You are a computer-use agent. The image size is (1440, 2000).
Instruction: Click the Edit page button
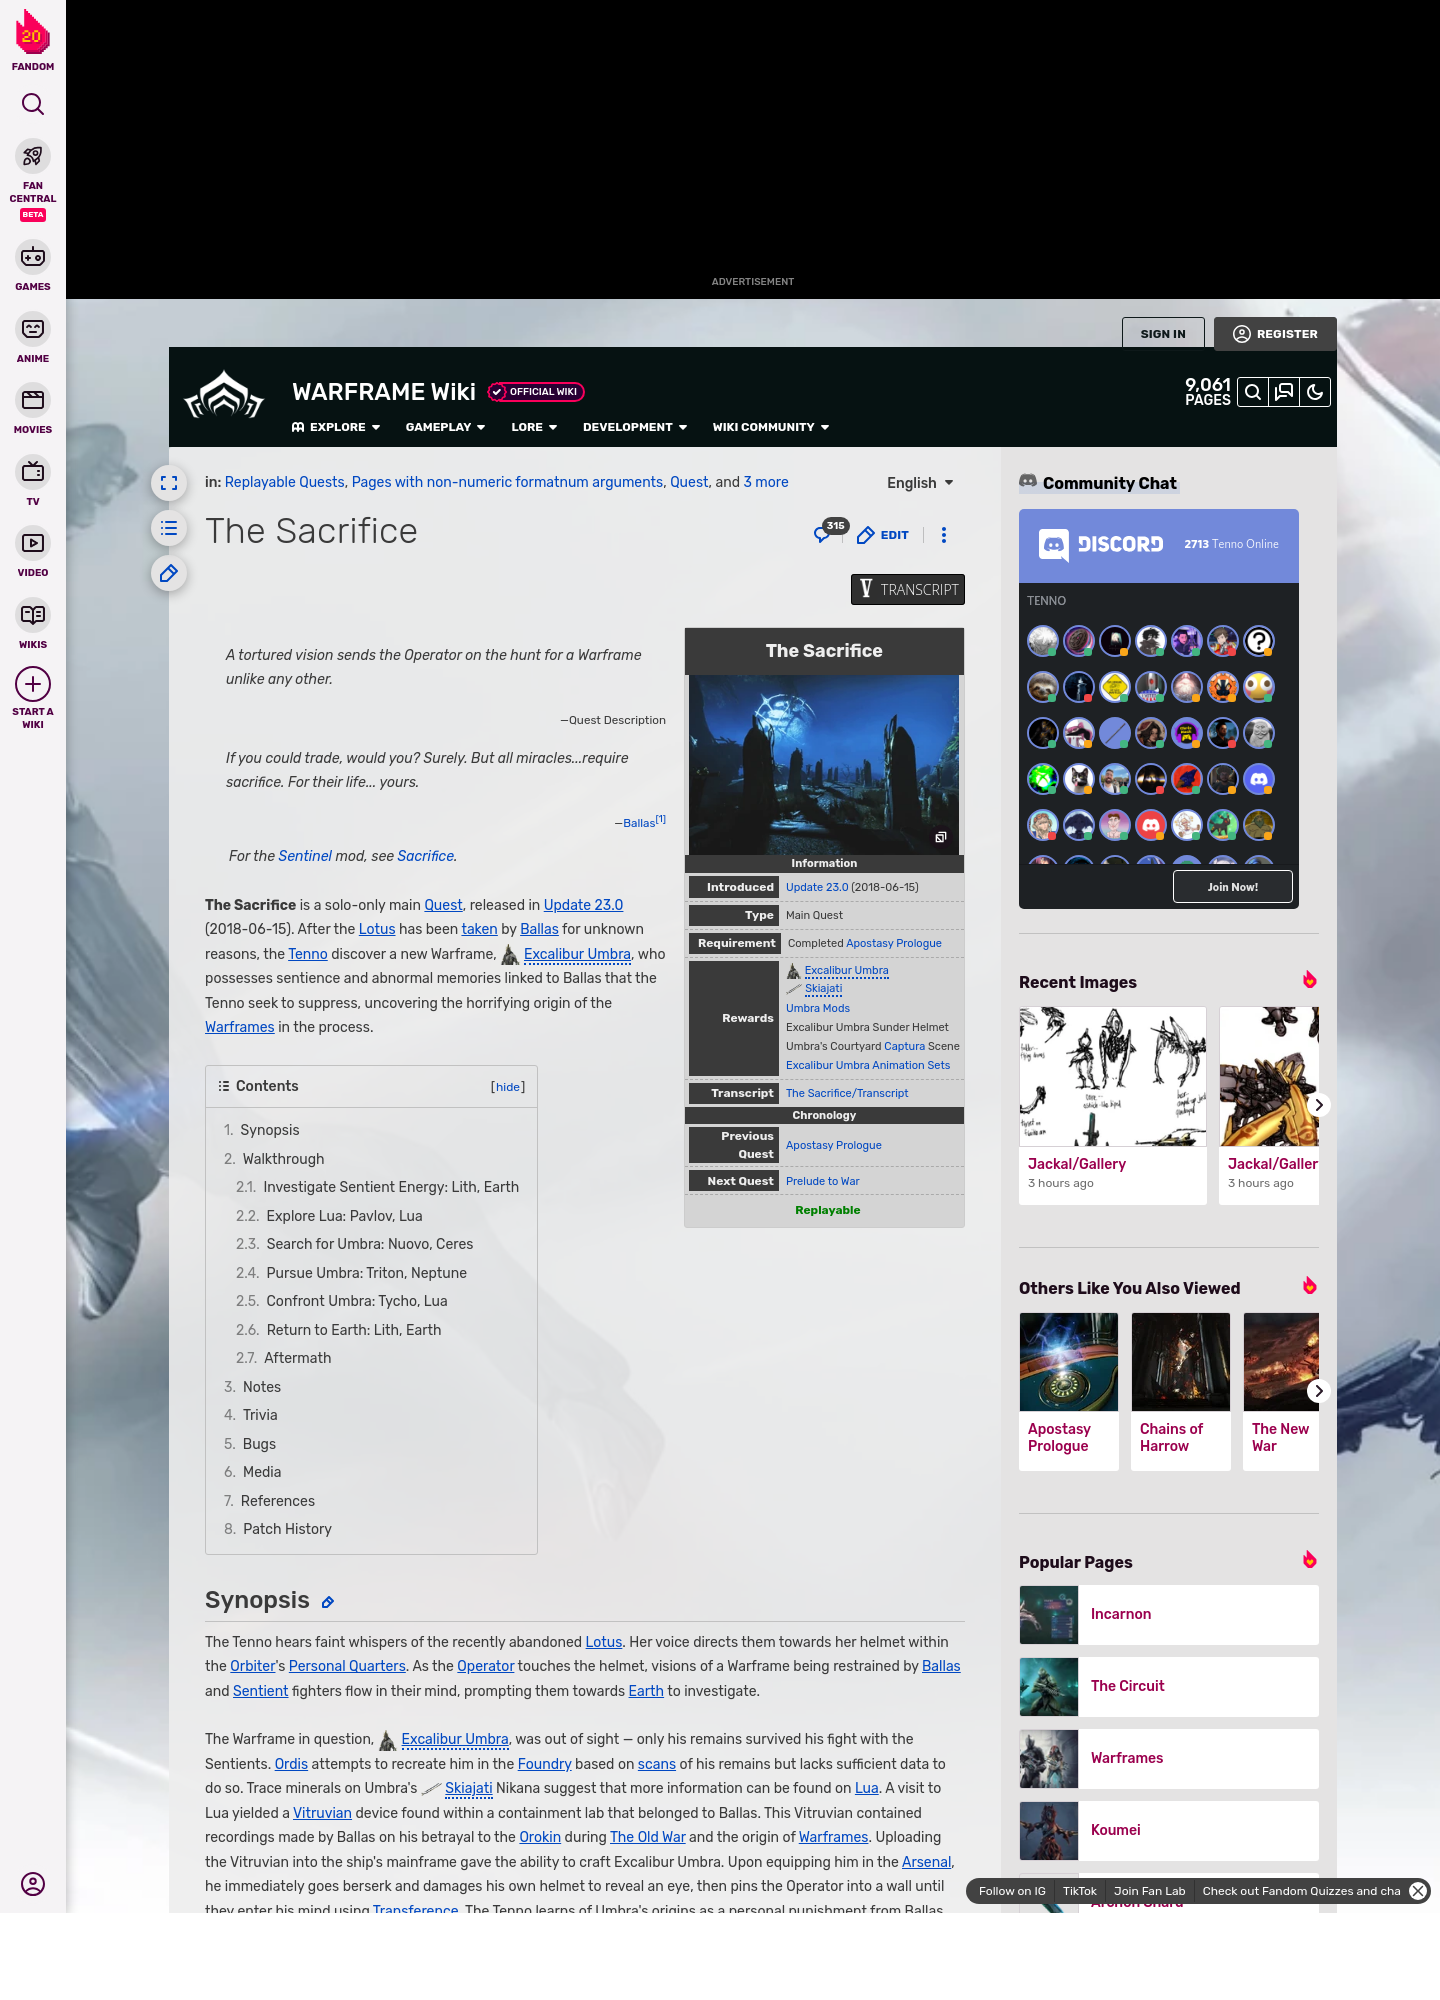883,535
